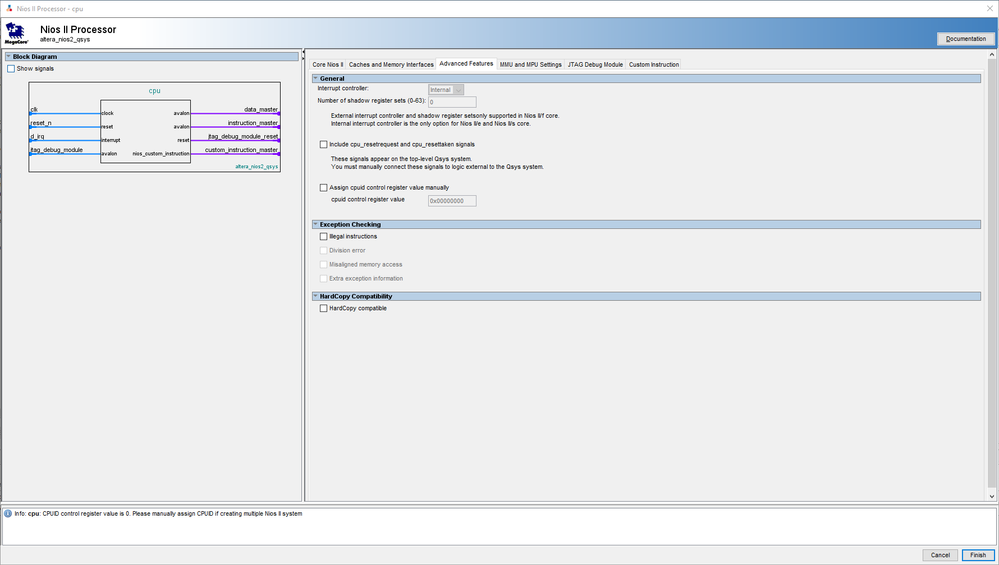Click the Finish button
The height and width of the screenshot is (565, 999).
tap(978, 555)
